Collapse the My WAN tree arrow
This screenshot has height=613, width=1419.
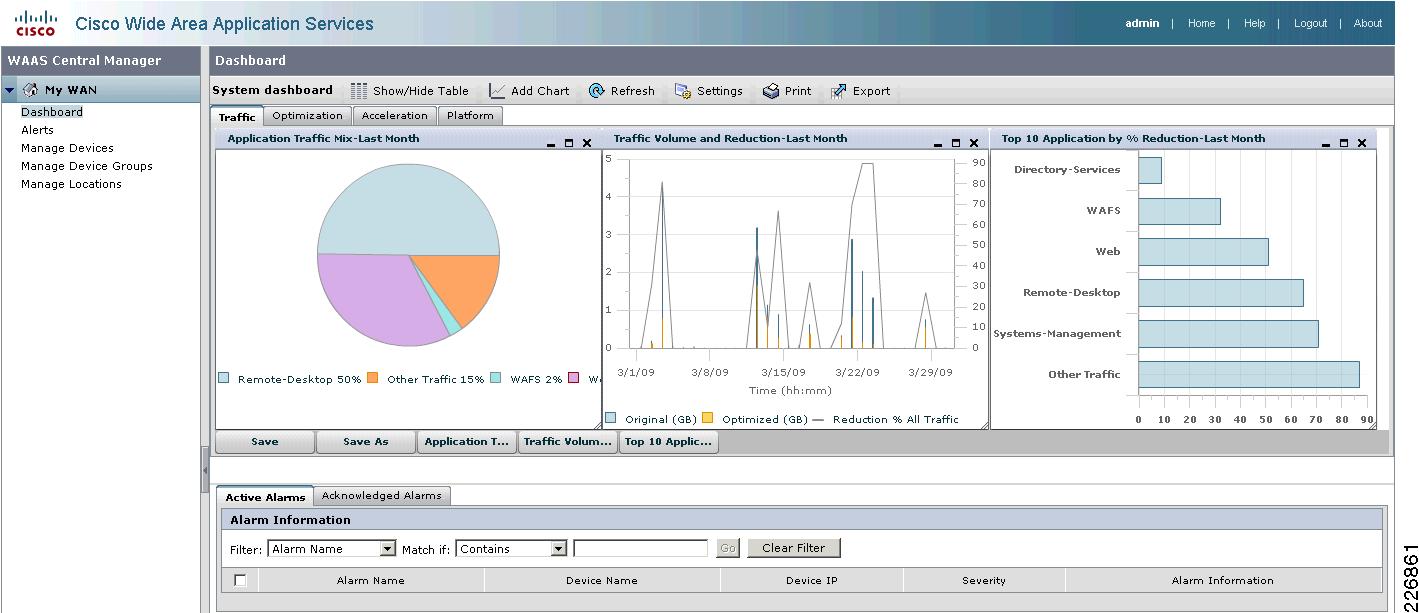10,90
